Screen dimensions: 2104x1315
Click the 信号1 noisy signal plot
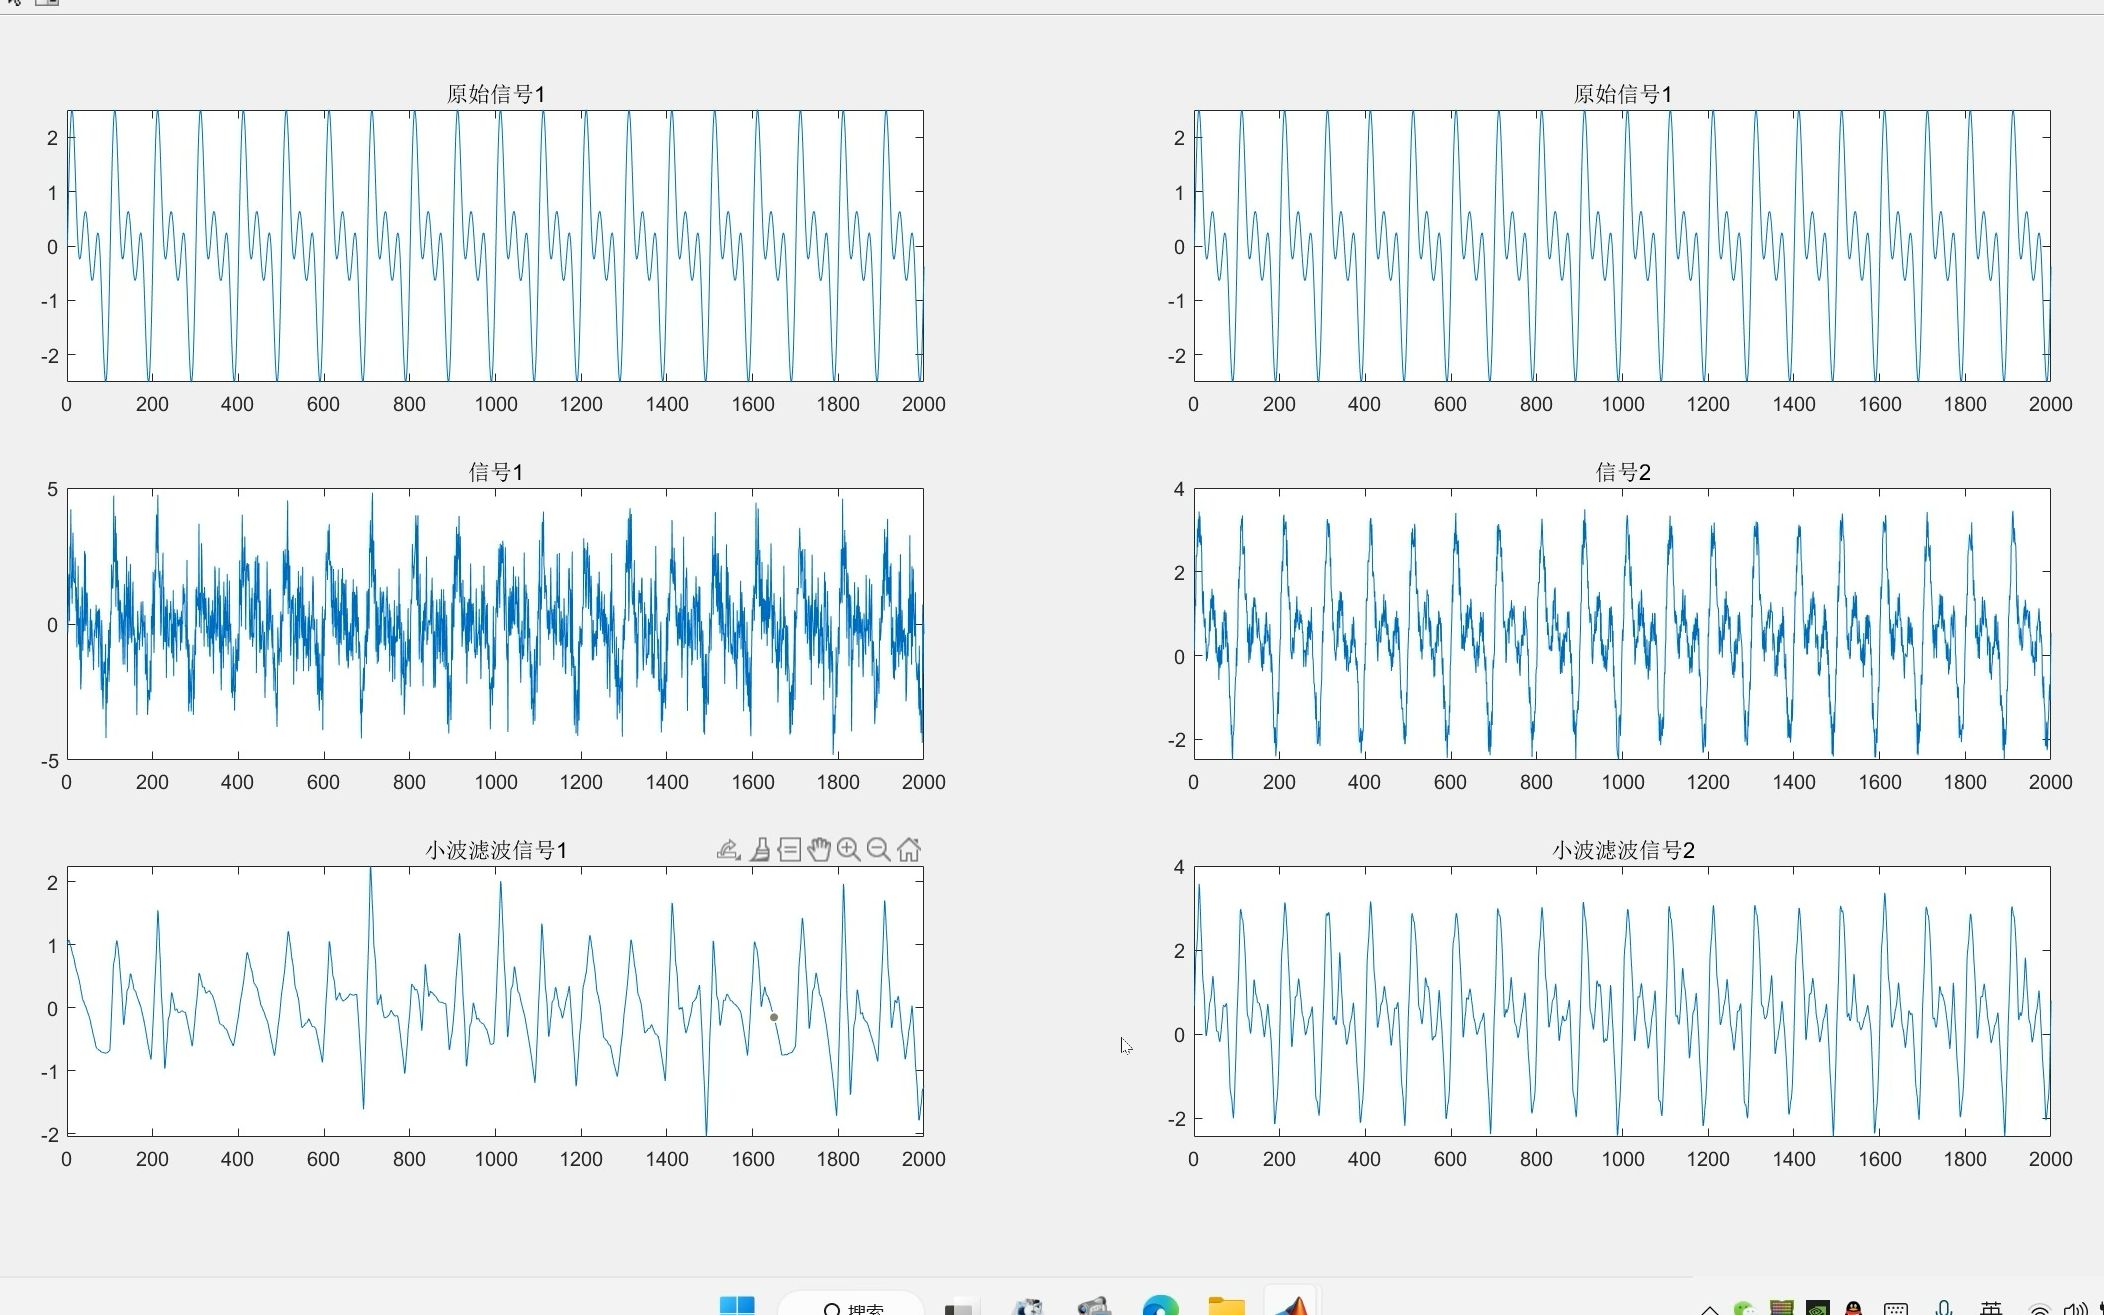coord(495,624)
